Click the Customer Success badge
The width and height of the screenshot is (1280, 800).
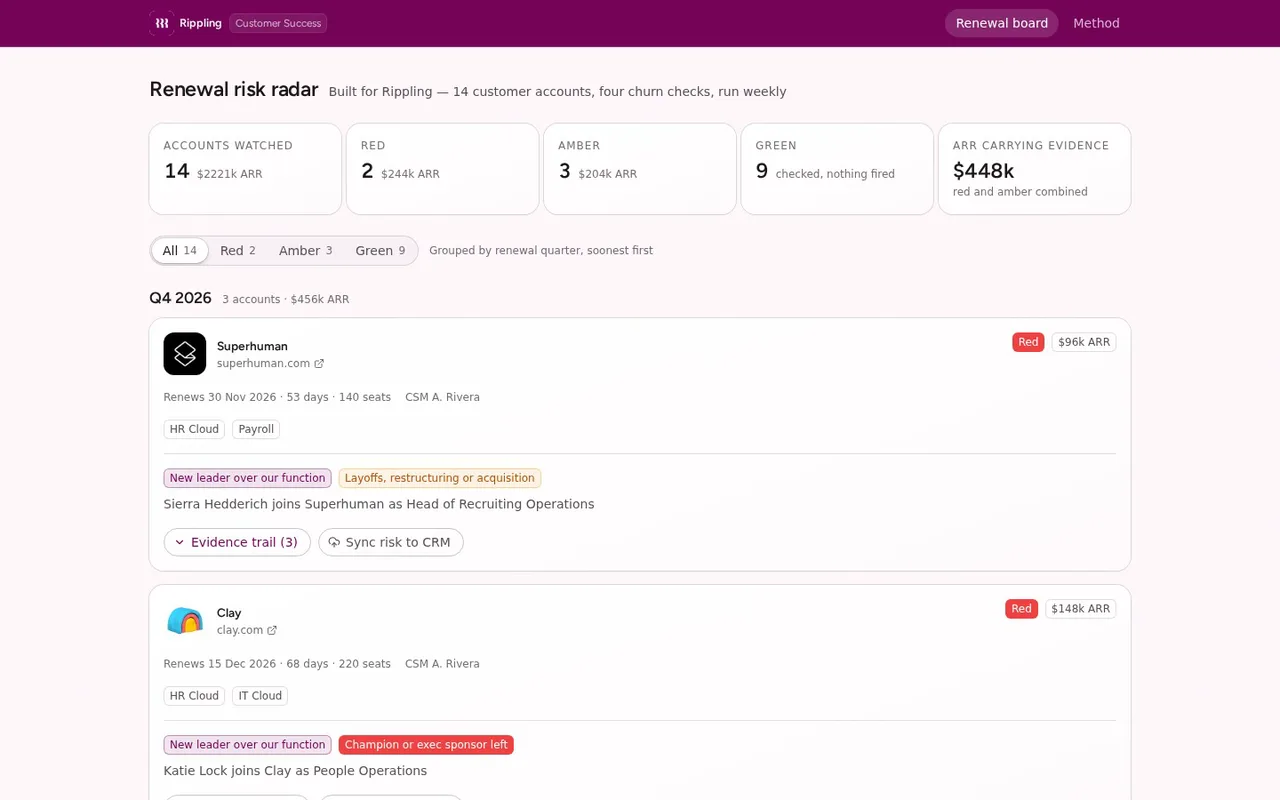point(278,23)
